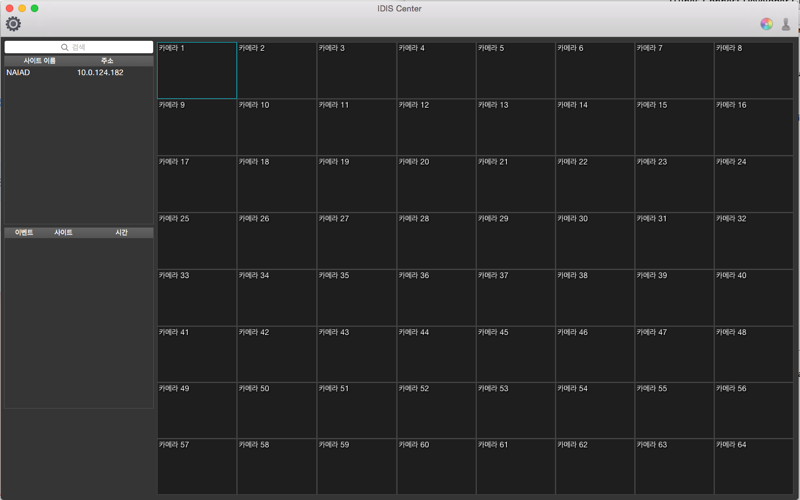Select the 카메라 64 pane

tap(754, 466)
